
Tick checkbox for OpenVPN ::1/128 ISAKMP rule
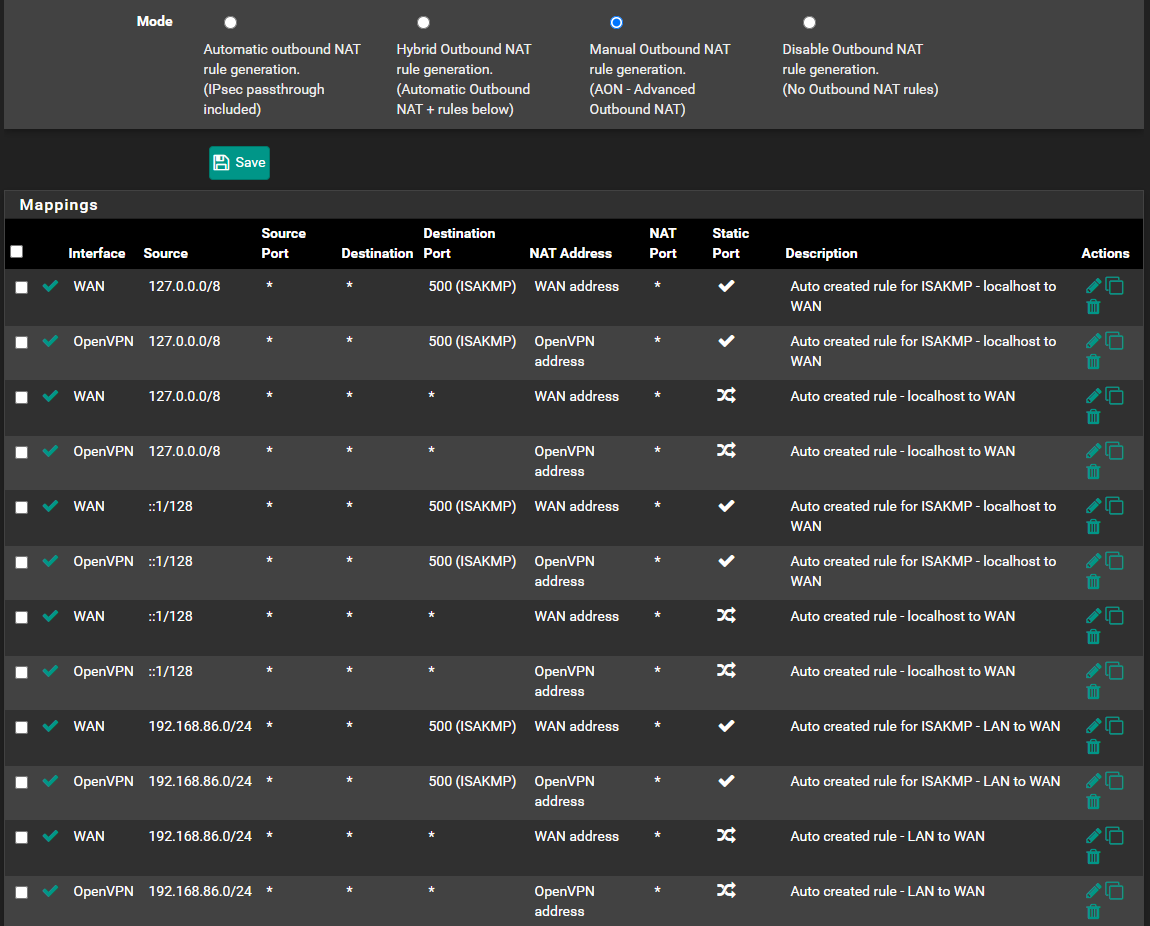(x=22, y=562)
